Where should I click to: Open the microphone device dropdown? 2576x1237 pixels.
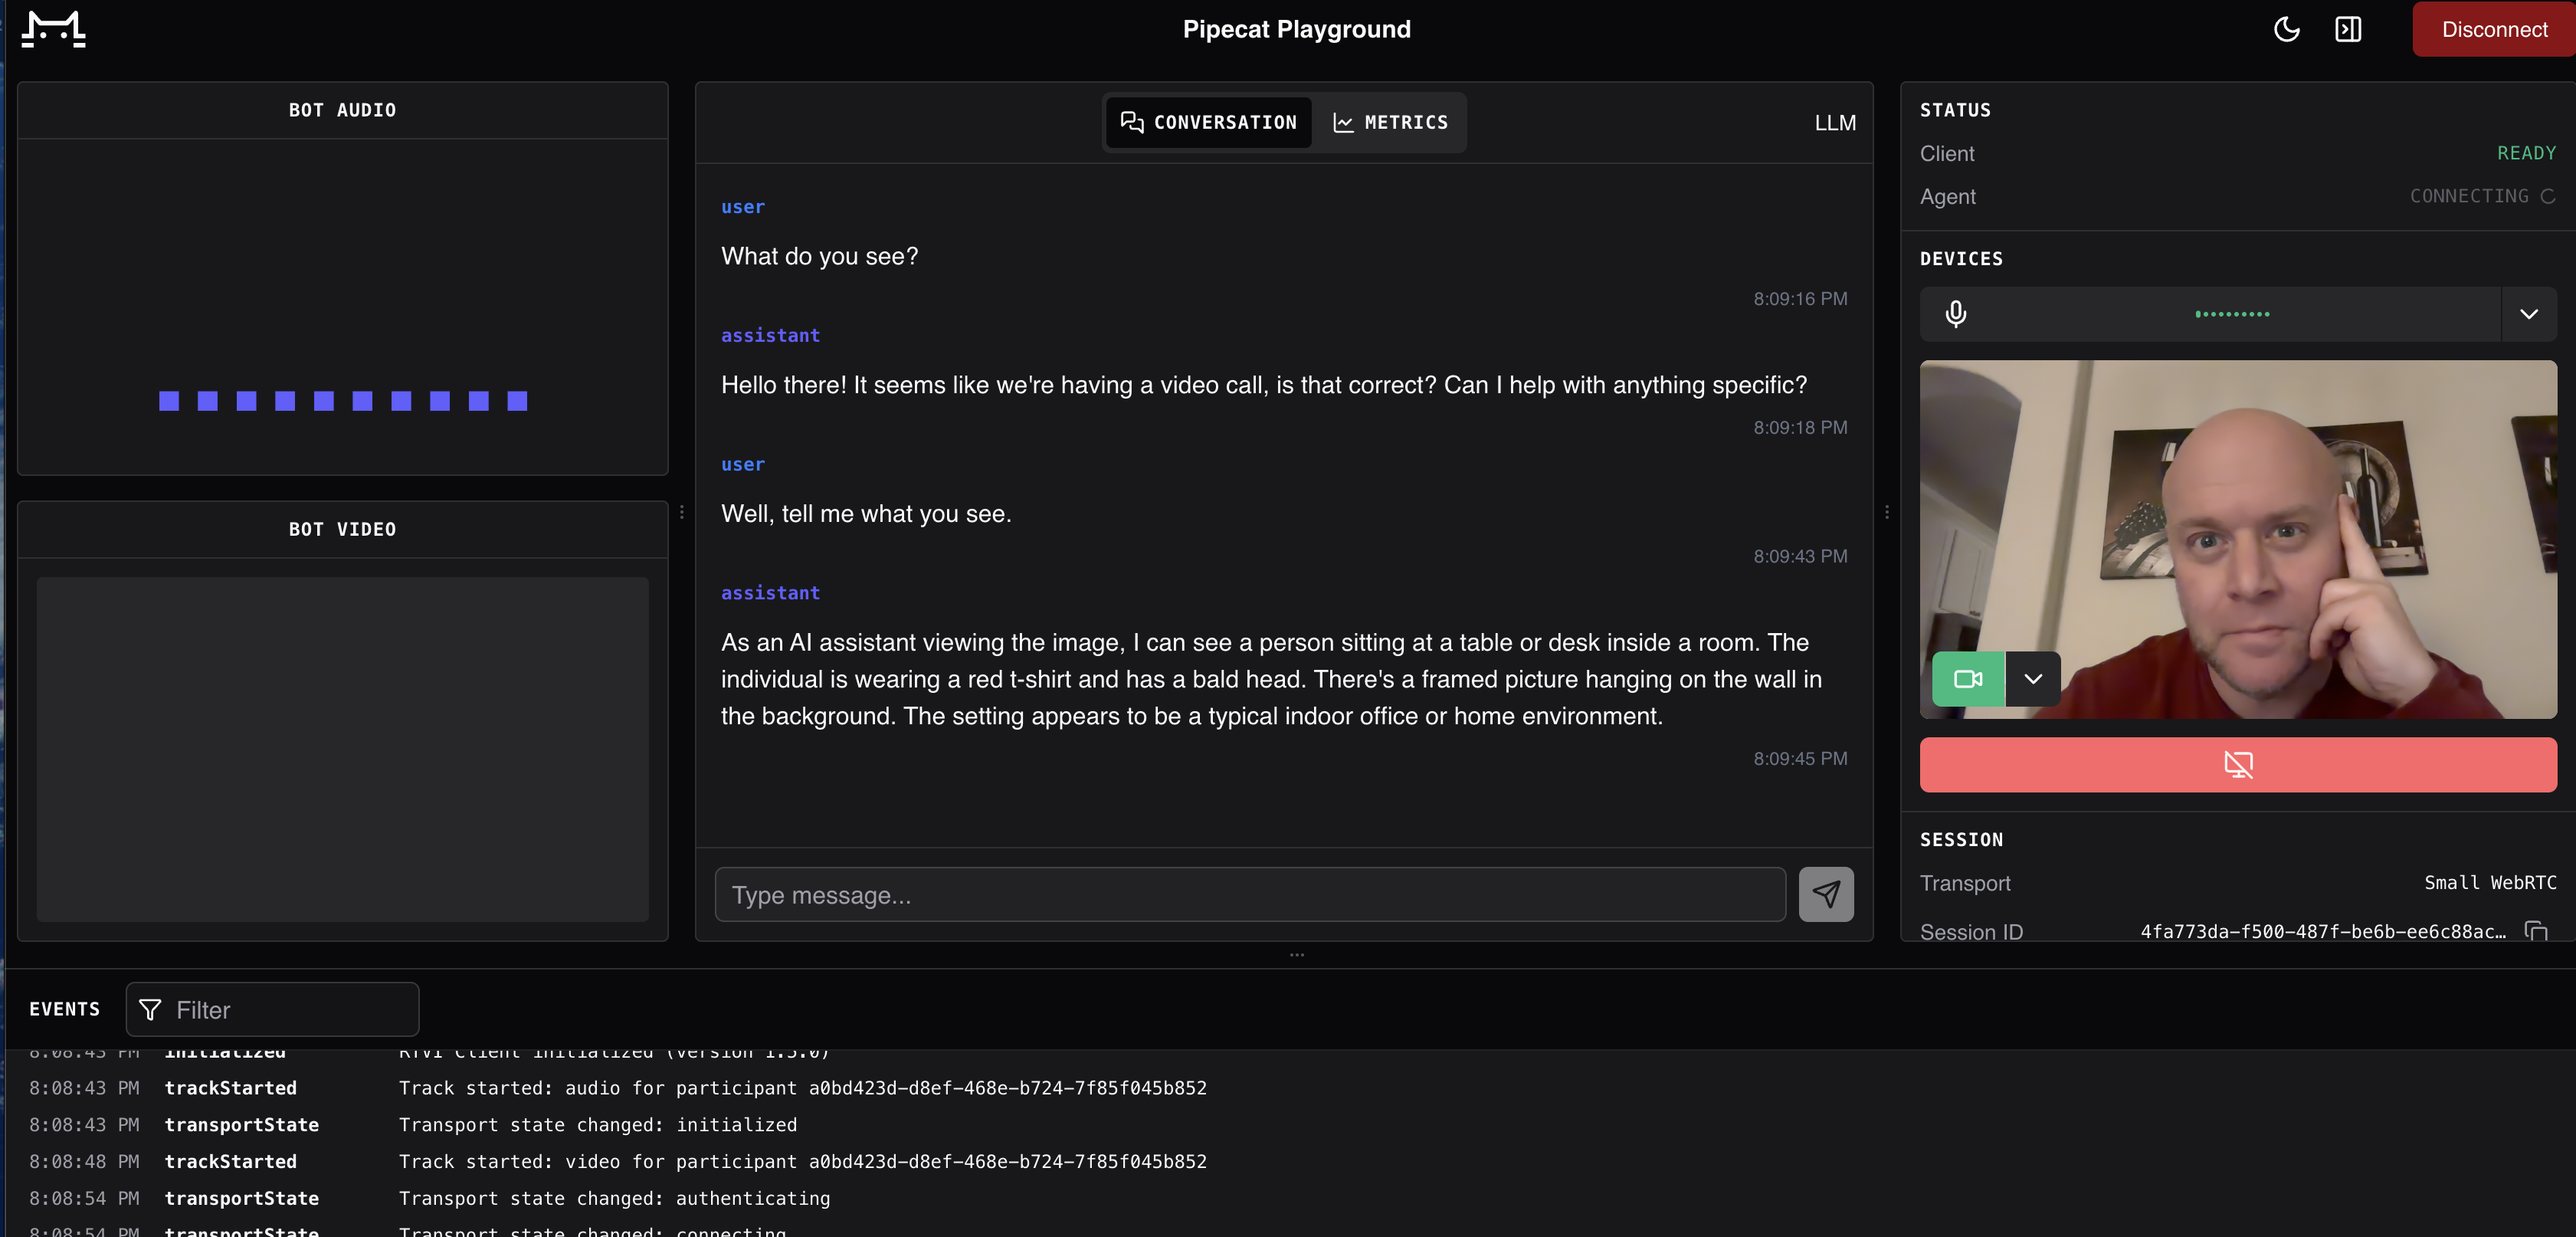pos(2529,314)
